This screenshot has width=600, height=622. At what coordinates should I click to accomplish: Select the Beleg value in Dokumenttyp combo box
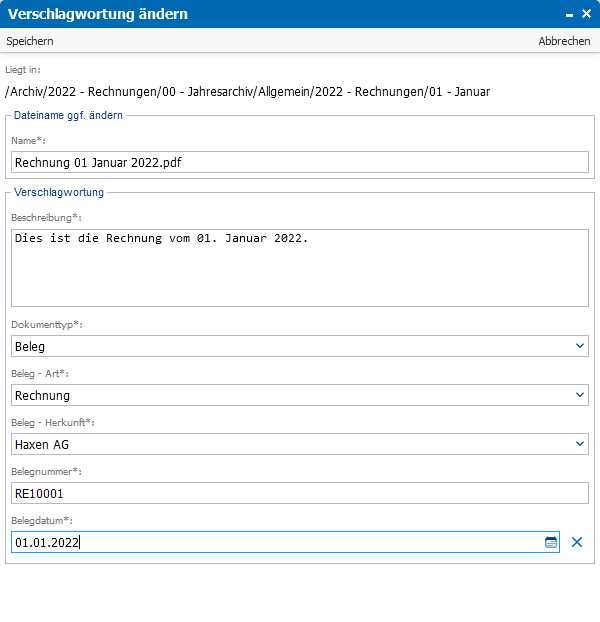(299, 346)
